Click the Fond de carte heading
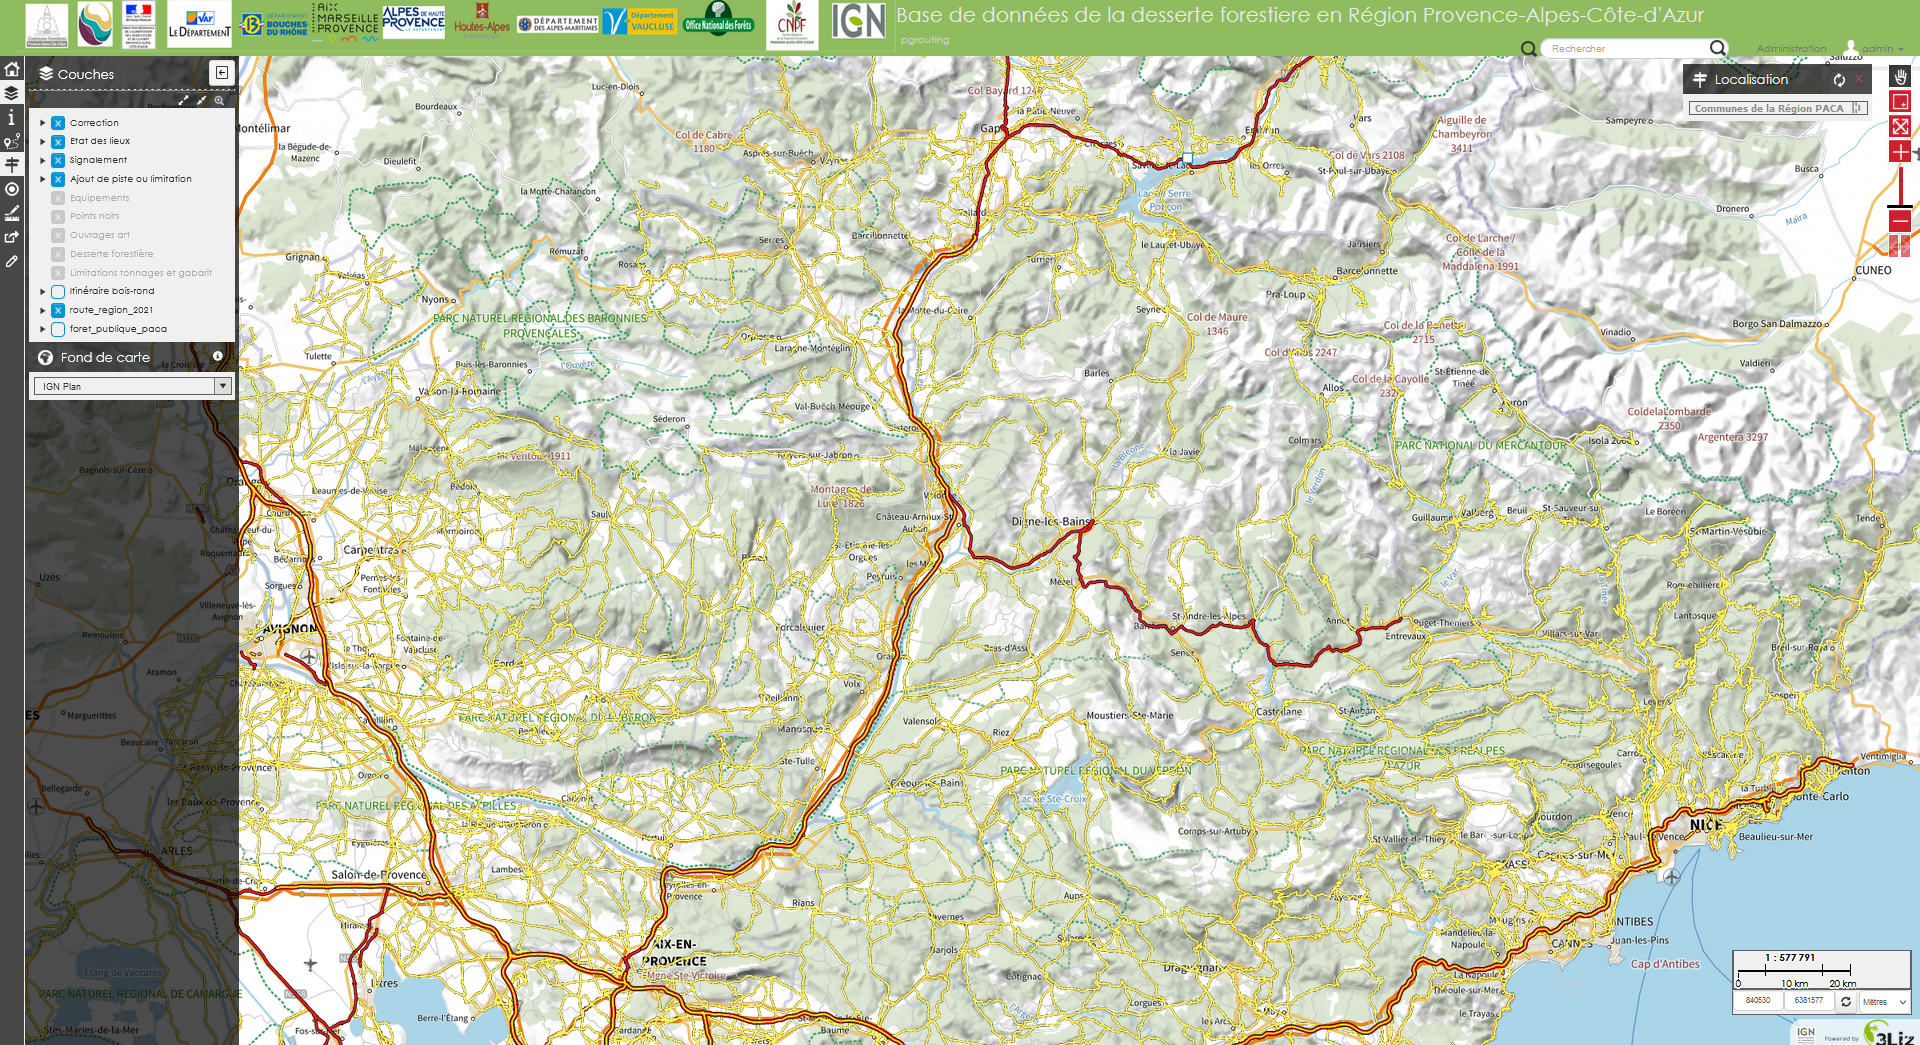Viewport: 1920px width, 1045px height. click(x=105, y=357)
